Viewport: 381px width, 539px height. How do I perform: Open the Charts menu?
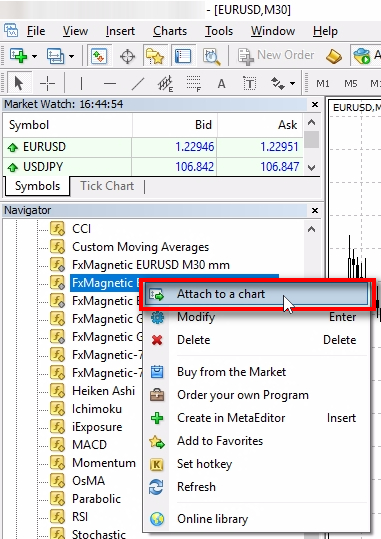(170, 31)
